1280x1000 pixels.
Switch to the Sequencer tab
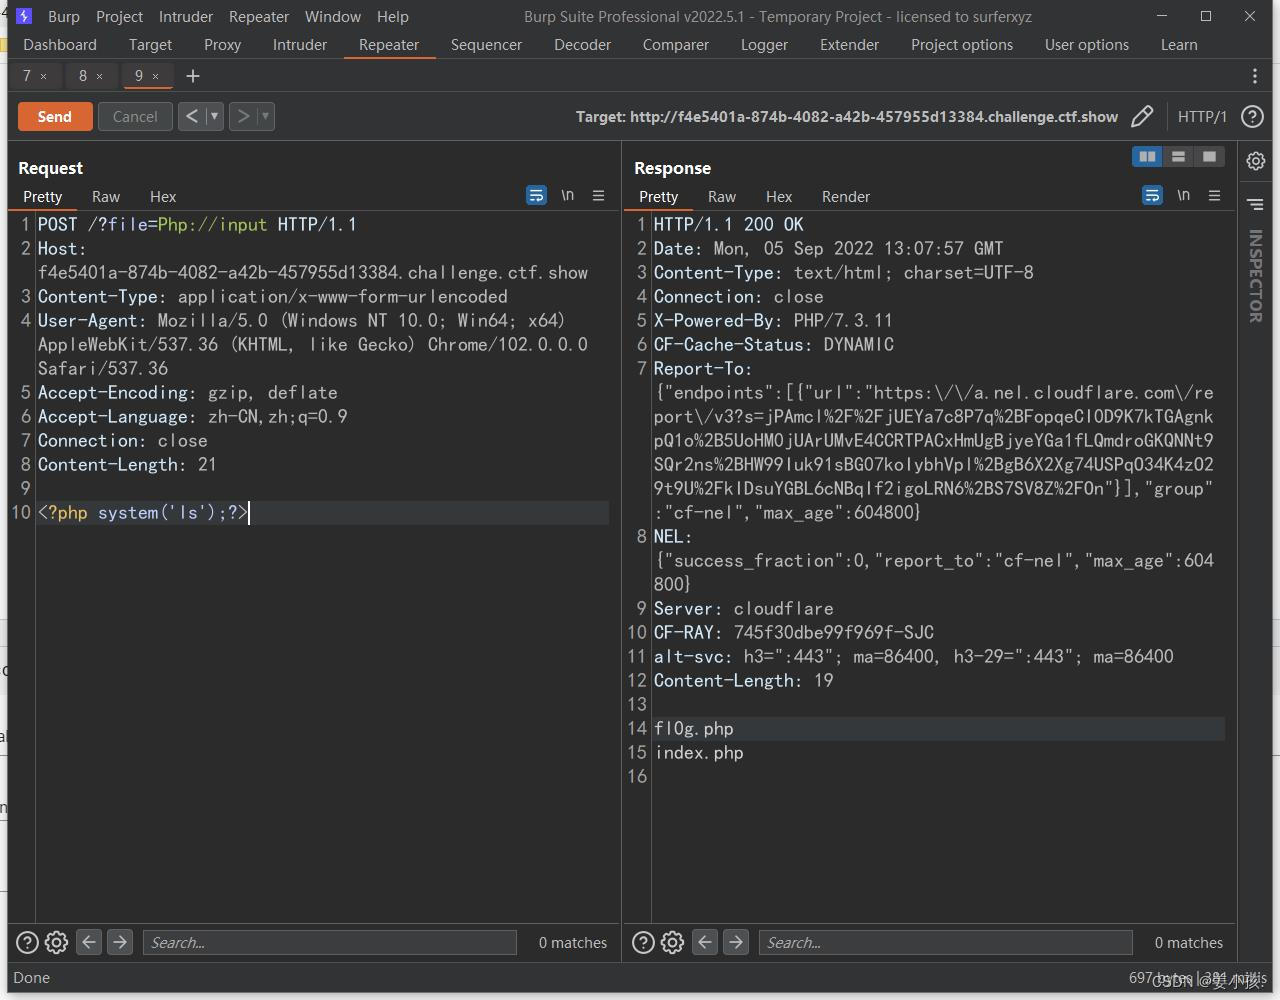click(486, 45)
